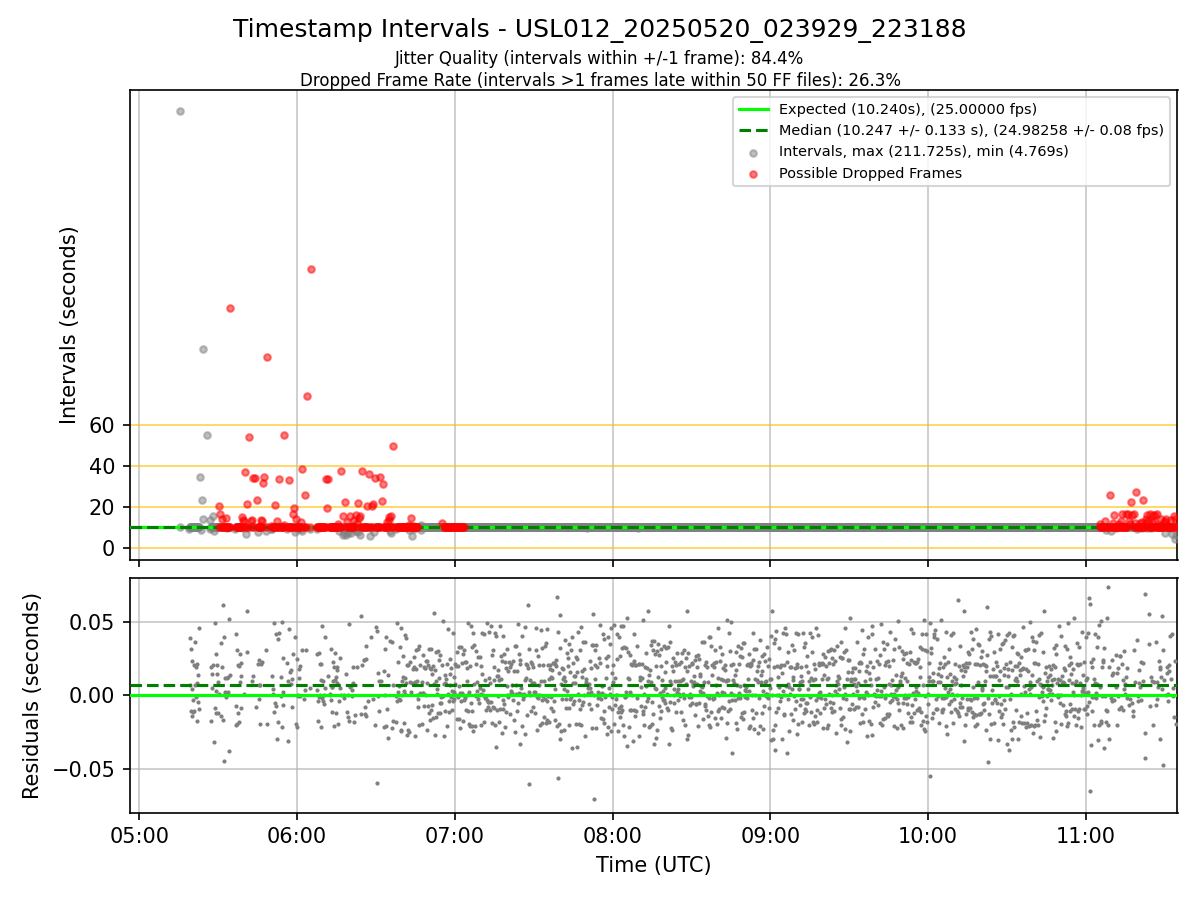The height and width of the screenshot is (900, 1200).
Task: Click the "06:00" x-axis tick label
Action: [x=297, y=835]
